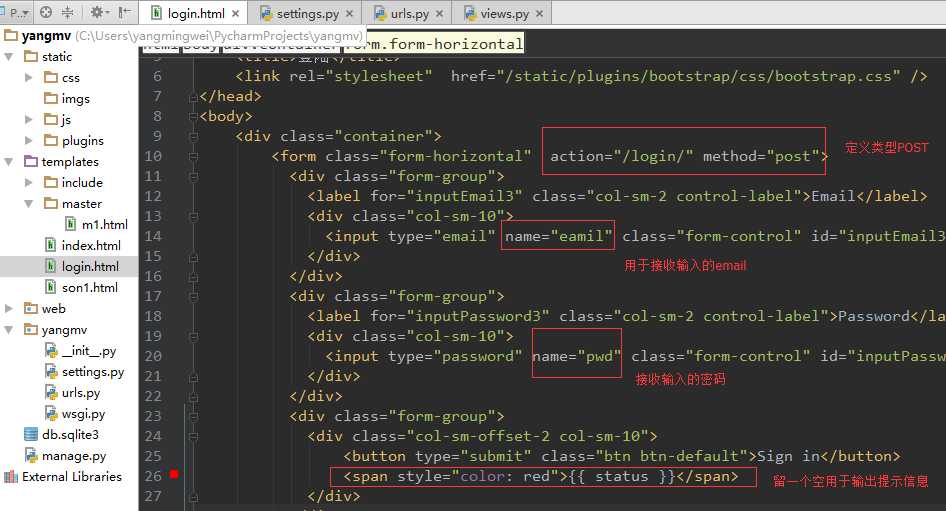Click the red color value in span style

tap(536, 477)
